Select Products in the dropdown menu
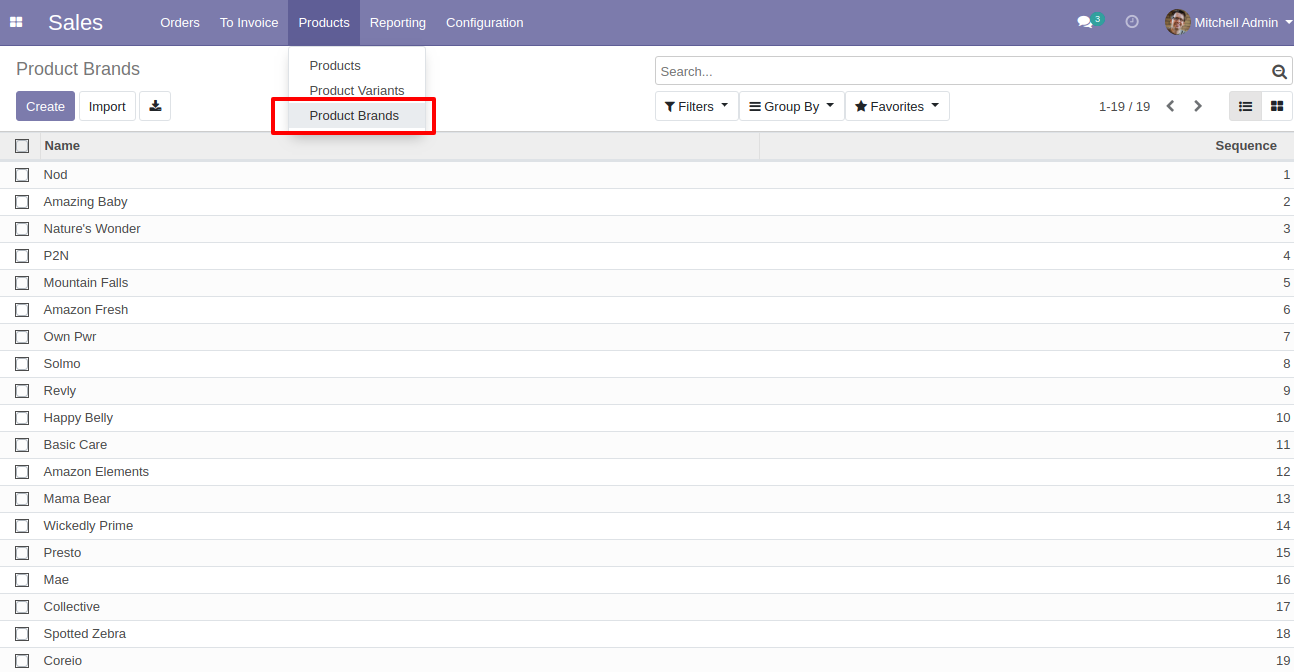The image size is (1294, 672). [357, 66]
